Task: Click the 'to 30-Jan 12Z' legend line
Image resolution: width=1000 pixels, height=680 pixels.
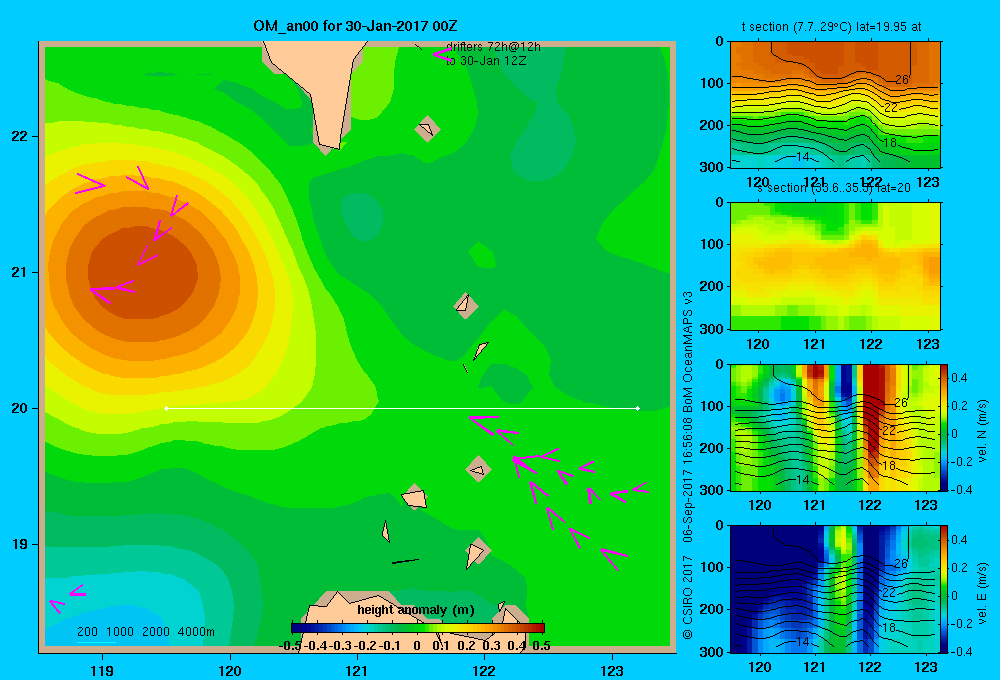Action: 486,61
